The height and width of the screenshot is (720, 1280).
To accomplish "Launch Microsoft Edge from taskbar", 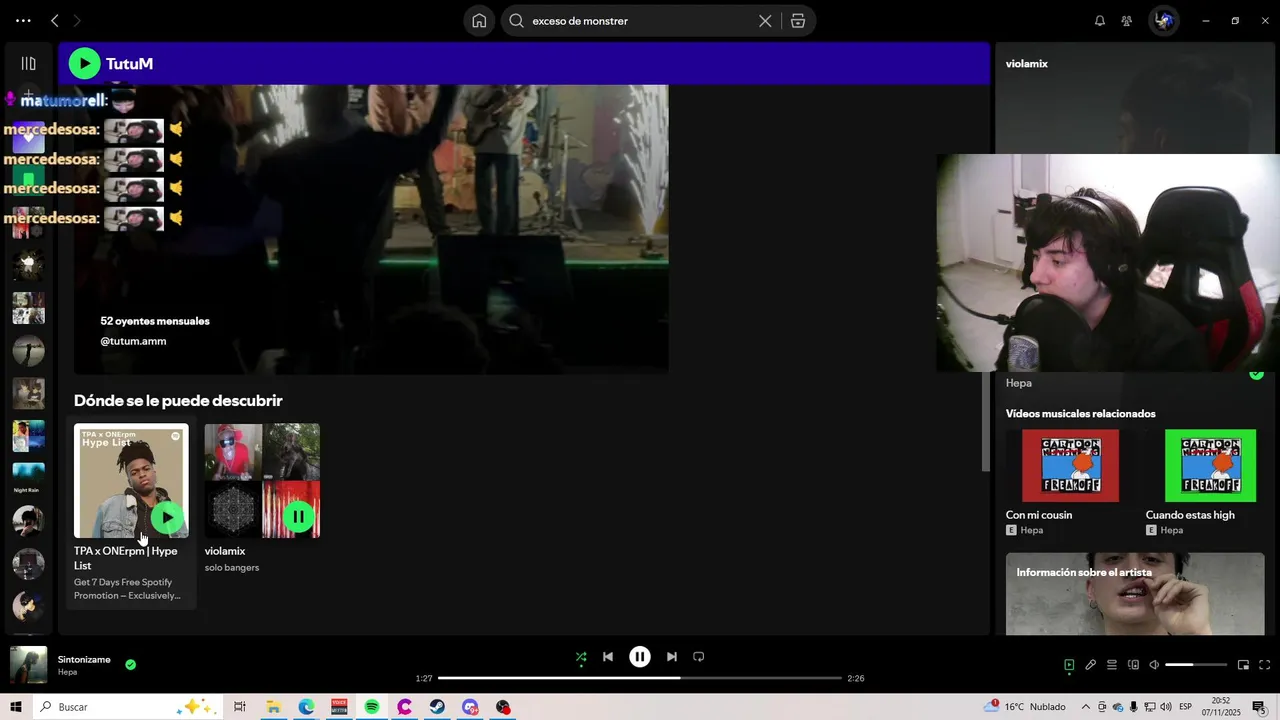I will tap(306, 707).
